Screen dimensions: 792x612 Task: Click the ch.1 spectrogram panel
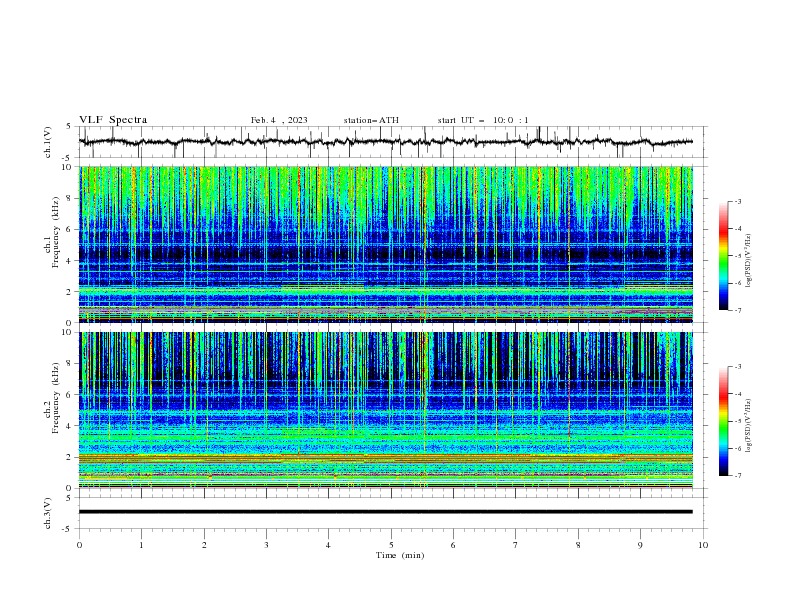pos(386,244)
